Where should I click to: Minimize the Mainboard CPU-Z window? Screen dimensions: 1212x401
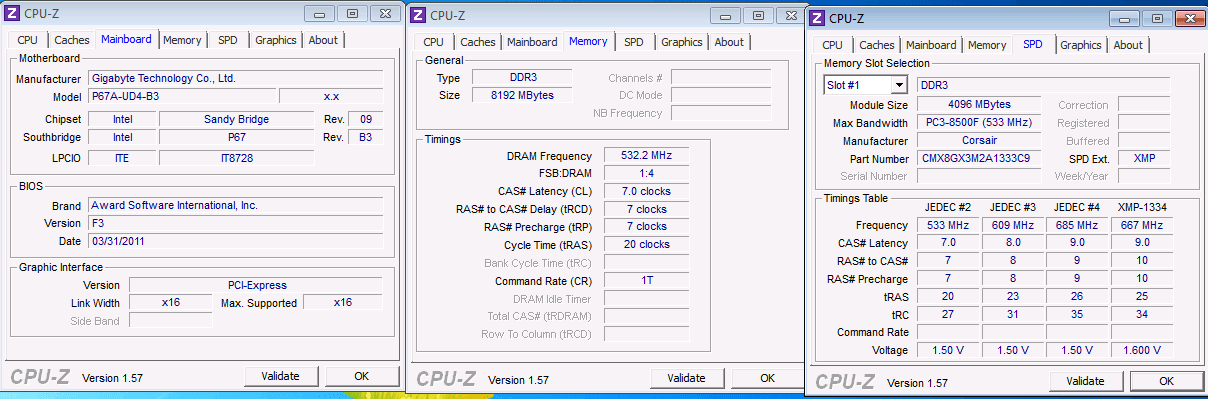[x=319, y=13]
